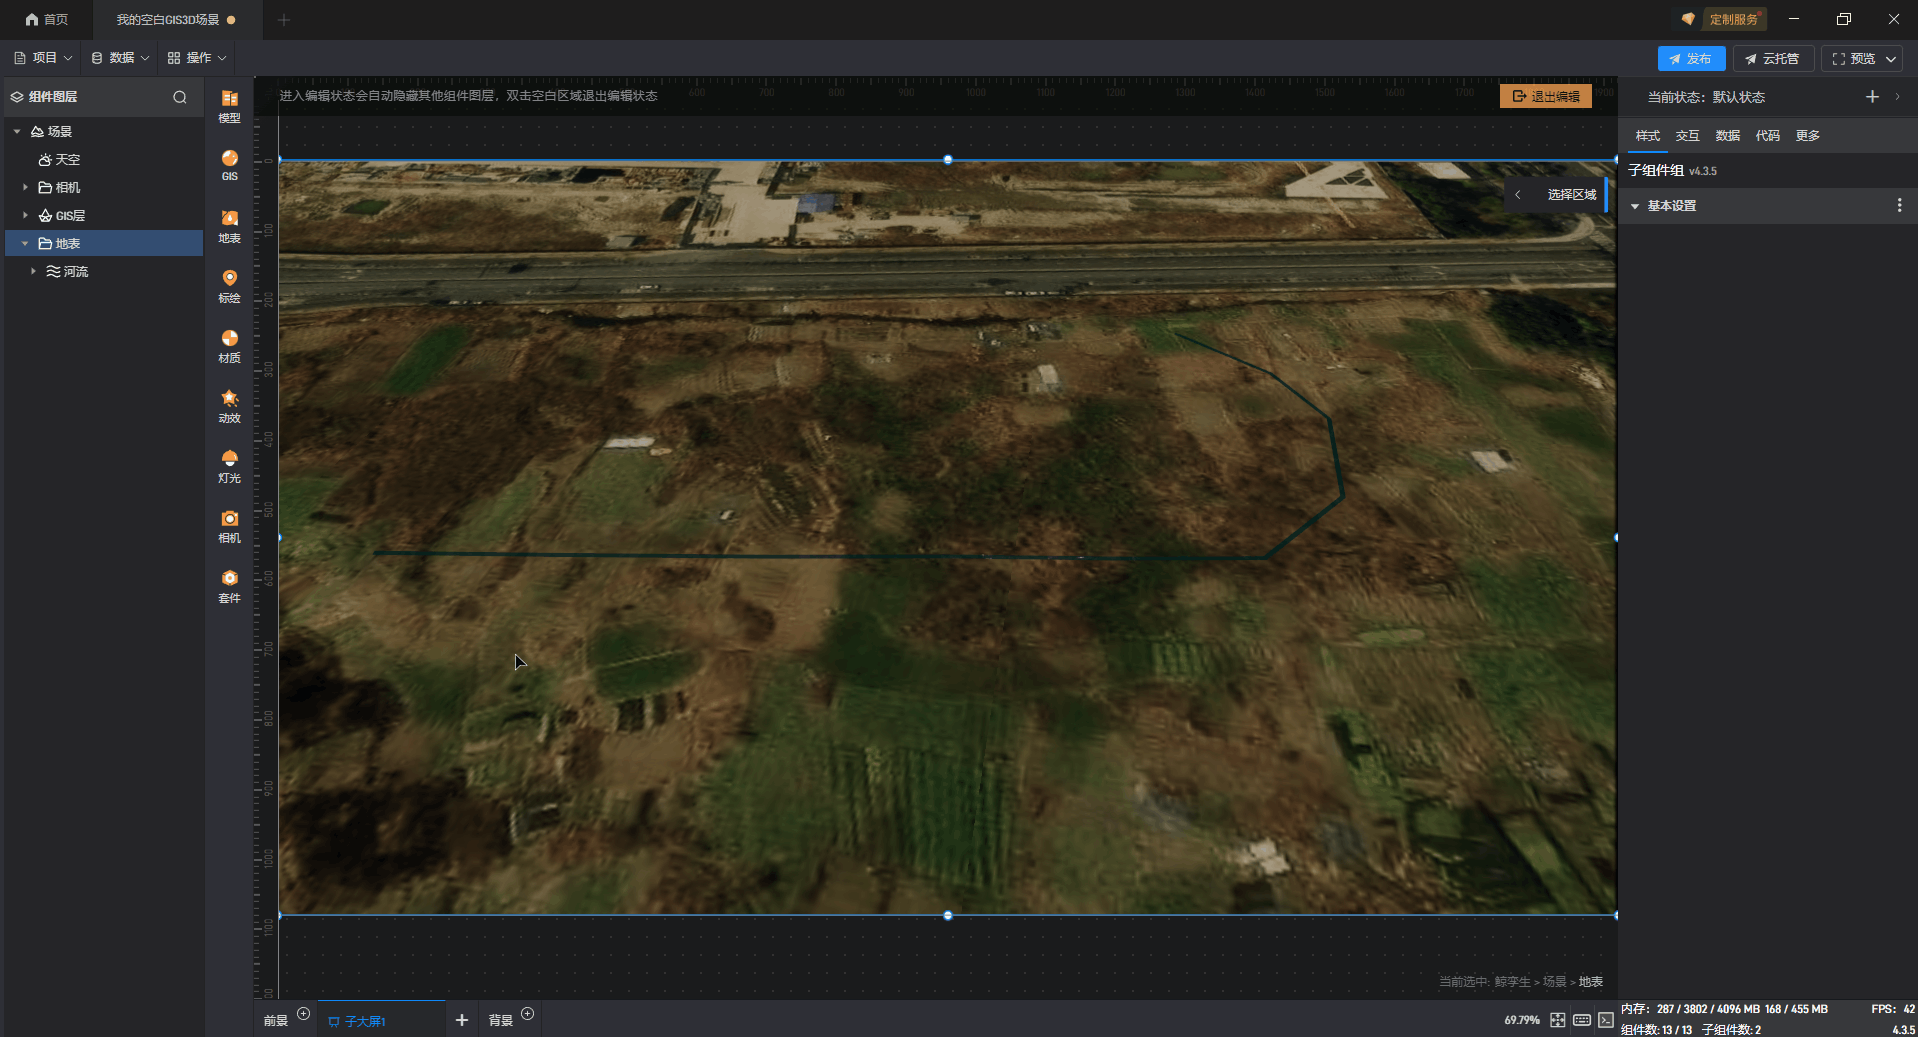Click the fit-to-screen icon beside zoom percentage
The image size is (1918, 1037).
(1557, 1020)
